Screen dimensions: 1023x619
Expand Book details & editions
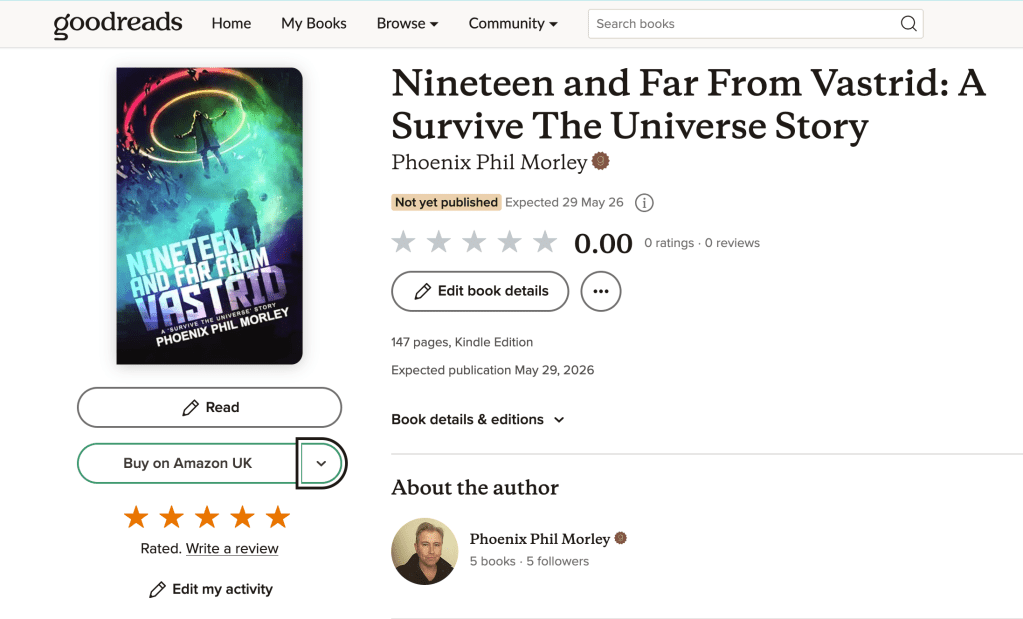coord(478,419)
